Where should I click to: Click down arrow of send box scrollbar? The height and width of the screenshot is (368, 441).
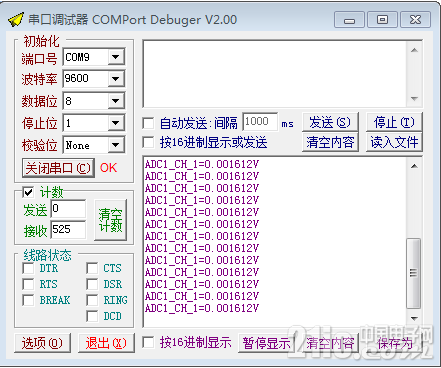point(414,99)
